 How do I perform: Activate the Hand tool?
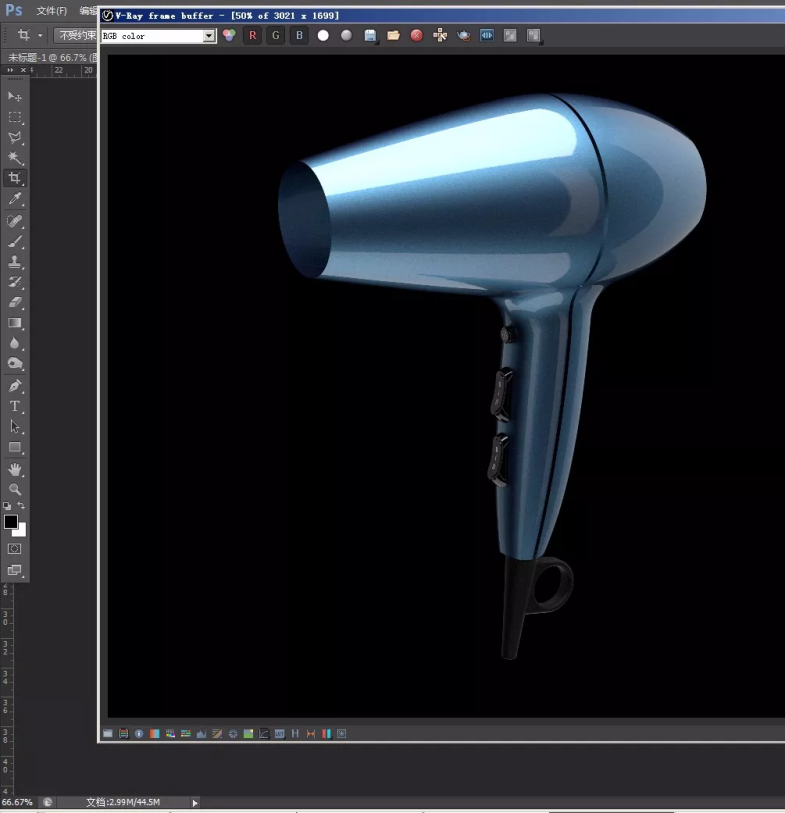(x=15, y=469)
